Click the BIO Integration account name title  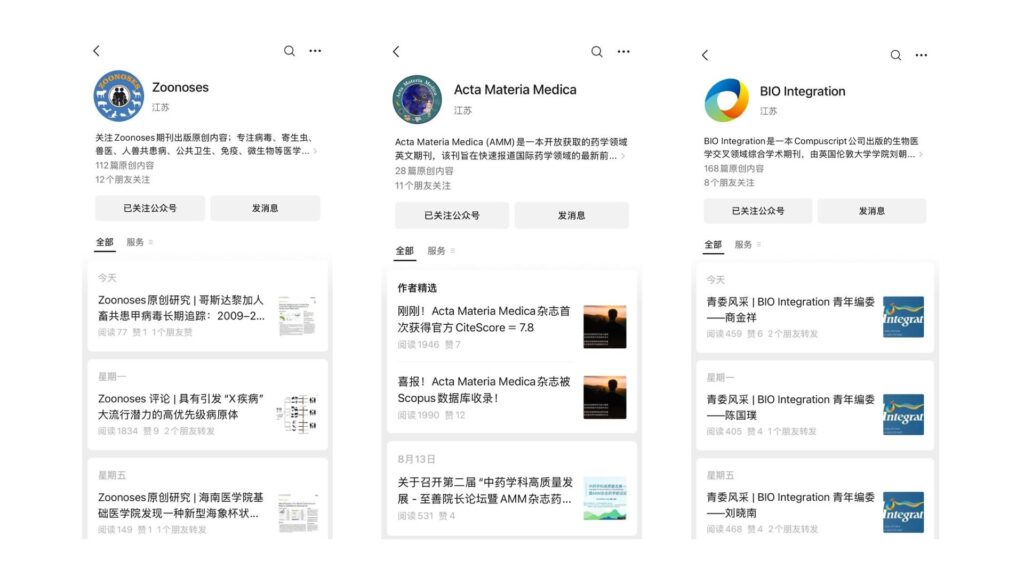coord(803,91)
